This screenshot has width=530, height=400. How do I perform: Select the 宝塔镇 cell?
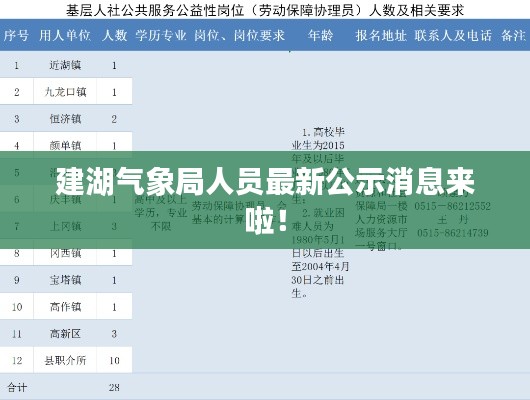coord(65,280)
